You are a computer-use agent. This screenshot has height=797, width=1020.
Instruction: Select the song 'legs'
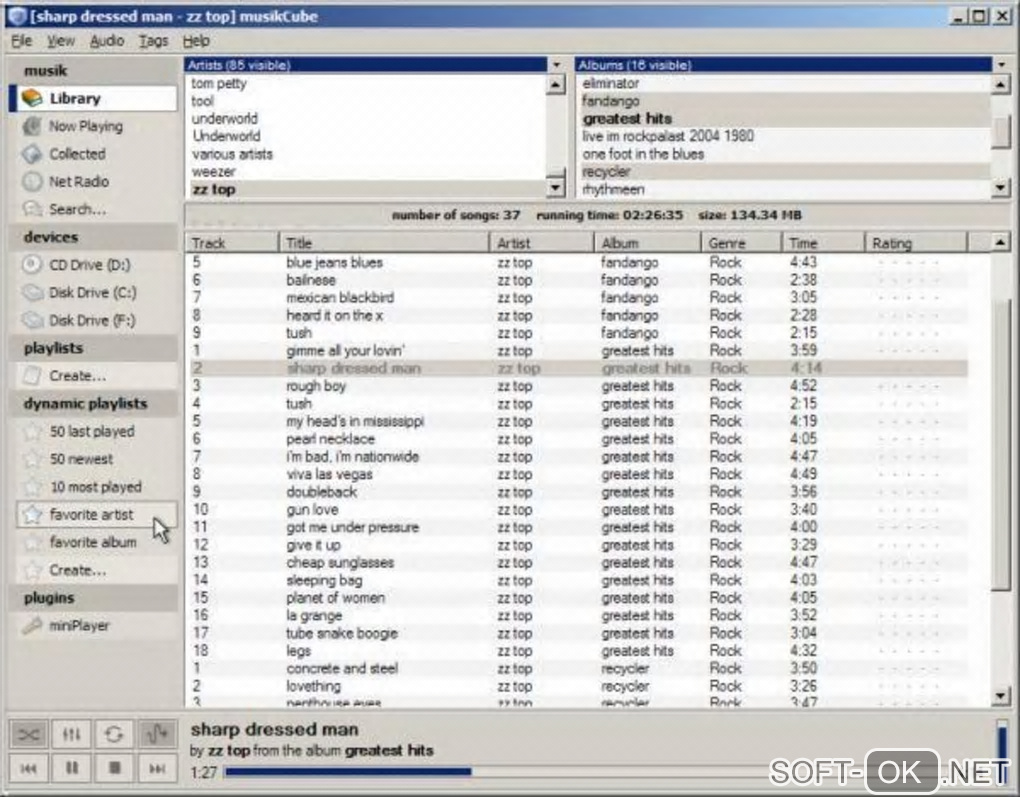pyautogui.click(x=577, y=651)
